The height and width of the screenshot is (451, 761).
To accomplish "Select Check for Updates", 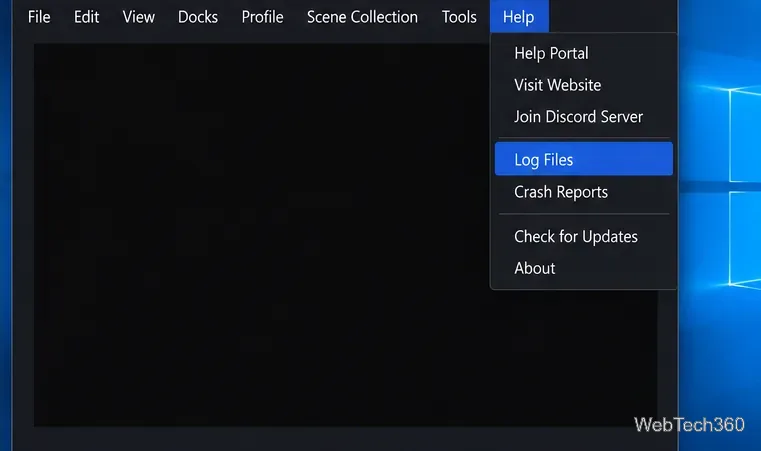I will click(x=584, y=236).
